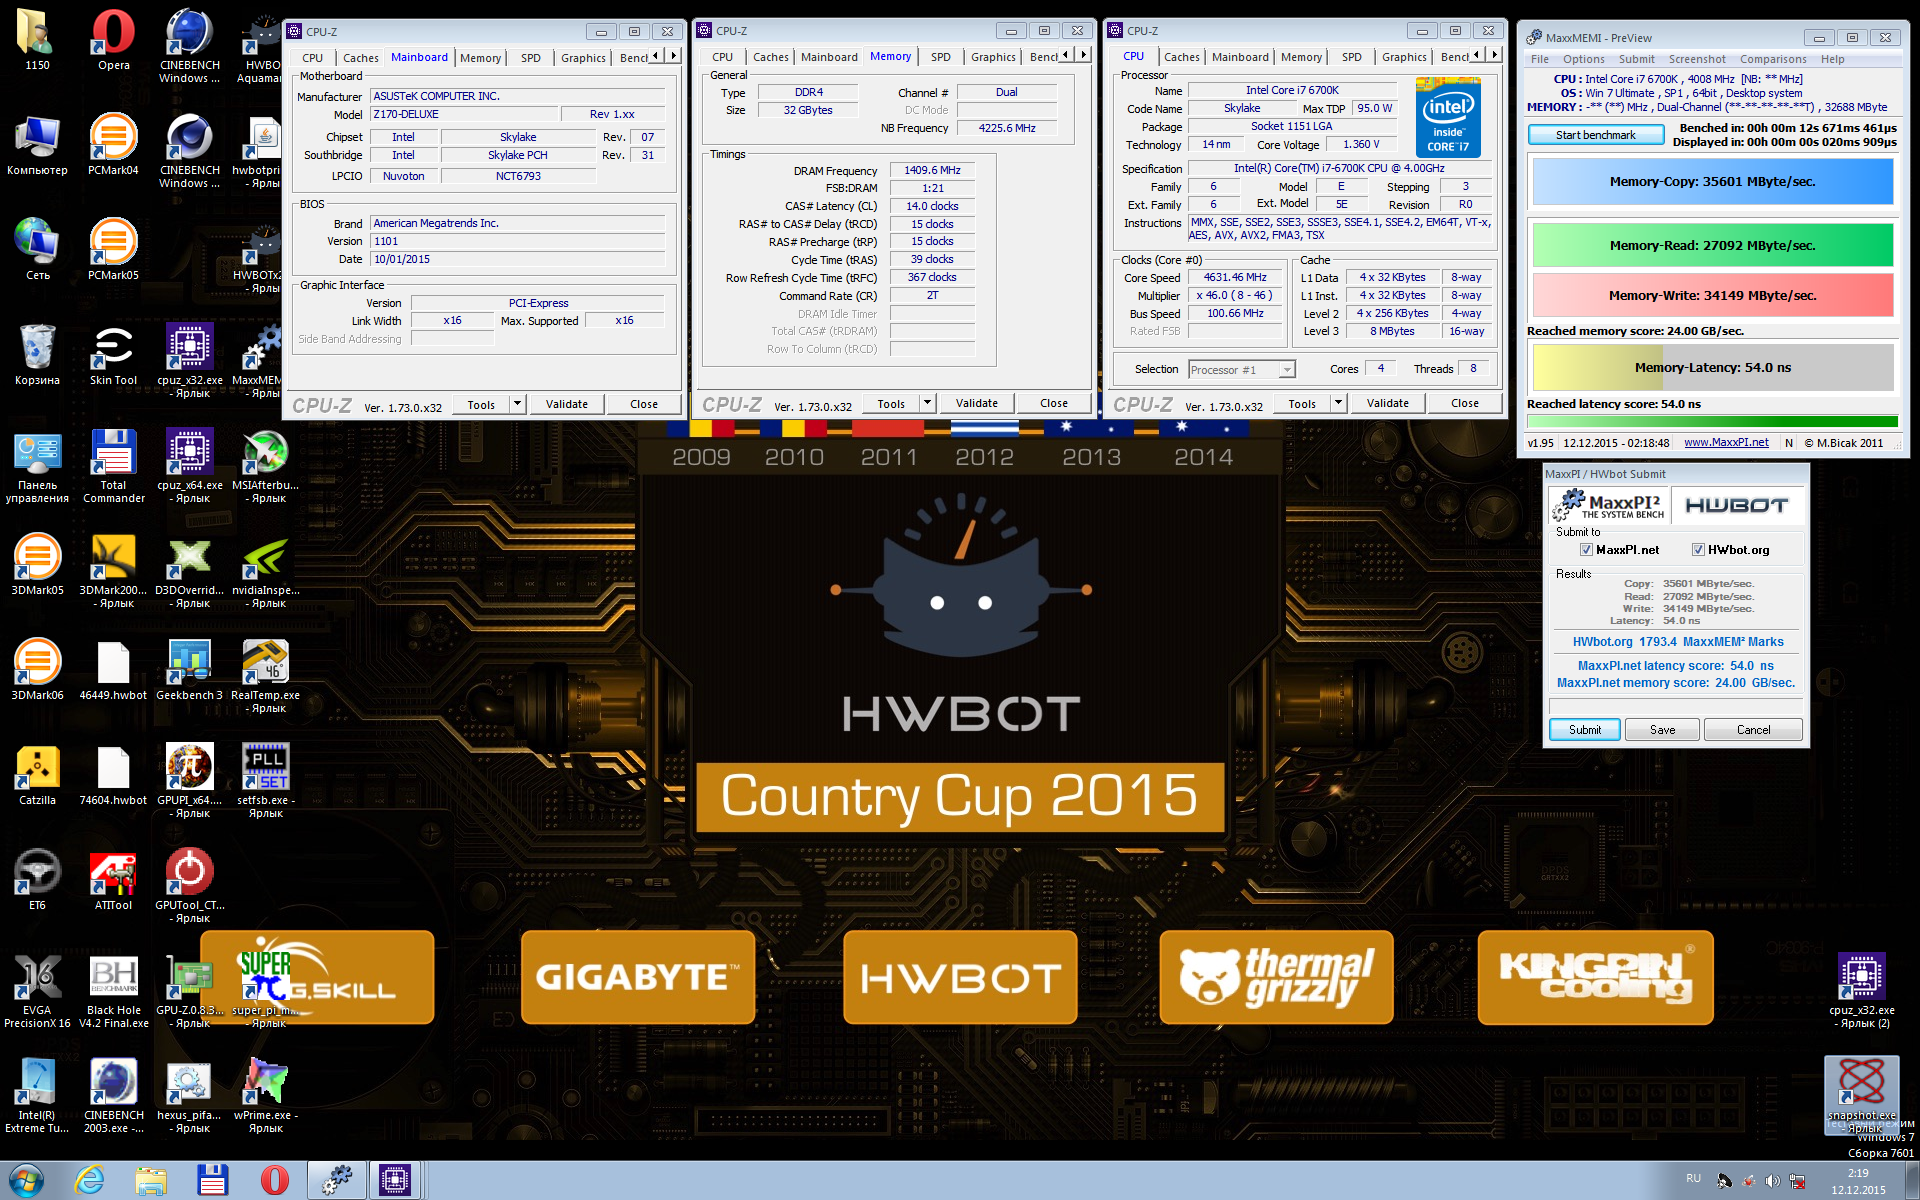1920x1200 pixels.
Task: Open Tools dropdown arrow in Memory CPU-Z
Action: click(928, 403)
